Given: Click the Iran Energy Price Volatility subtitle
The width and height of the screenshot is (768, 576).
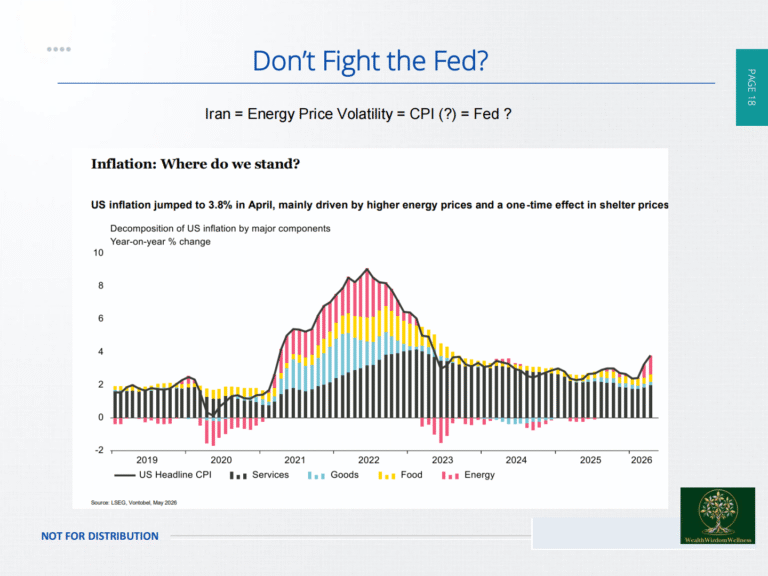Looking at the screenshot, I should 358,114.
